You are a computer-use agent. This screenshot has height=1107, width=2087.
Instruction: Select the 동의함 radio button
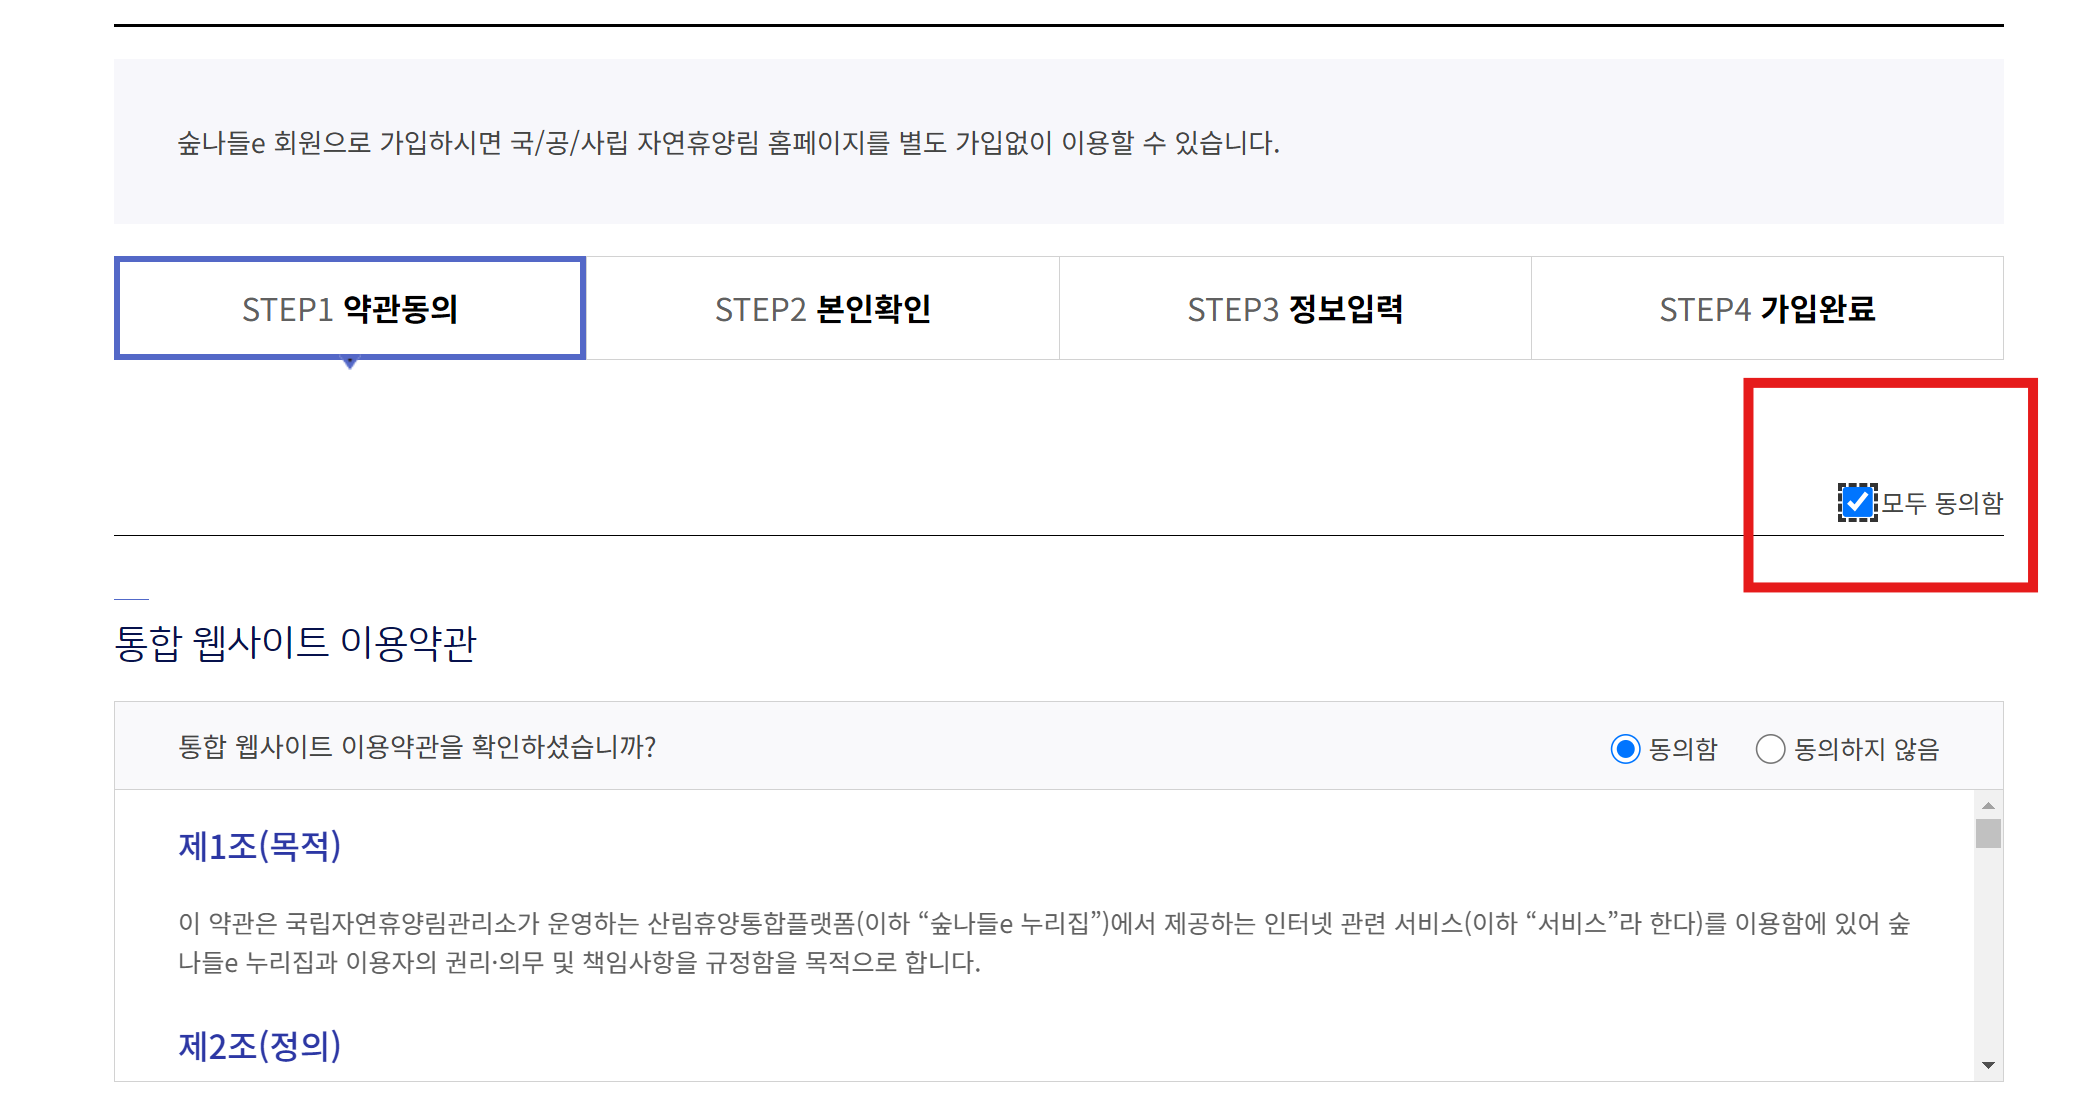coord(1625,749)
